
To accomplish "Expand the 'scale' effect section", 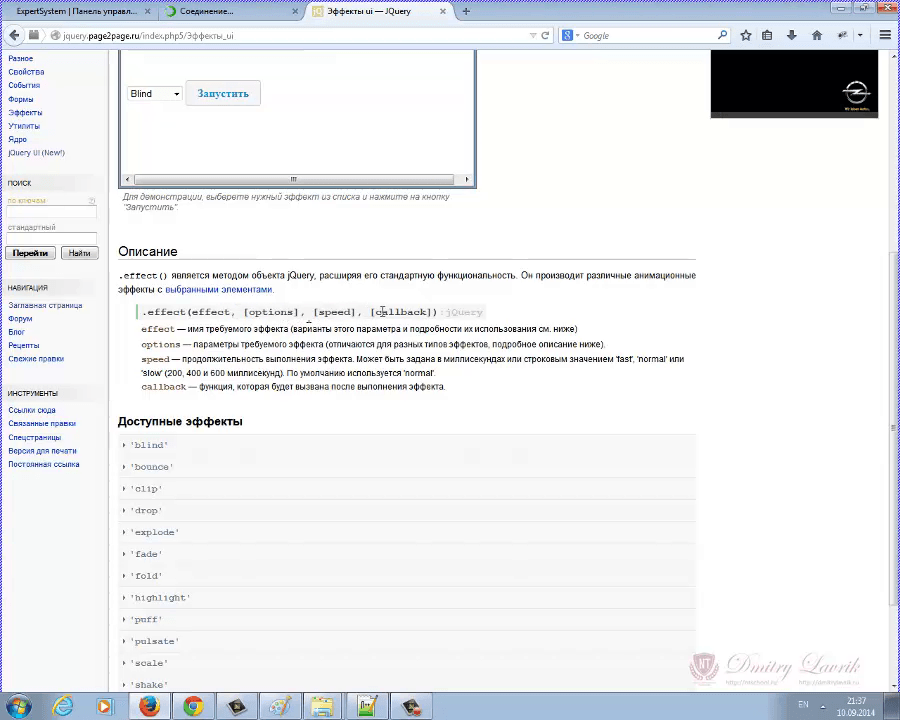I will pyautogui.click(x=407, y=663).
